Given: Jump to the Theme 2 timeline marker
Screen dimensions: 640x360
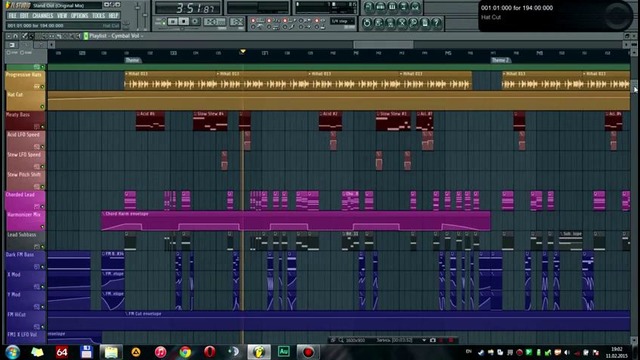Looking at the screenshot, I should tap(500, 60).
